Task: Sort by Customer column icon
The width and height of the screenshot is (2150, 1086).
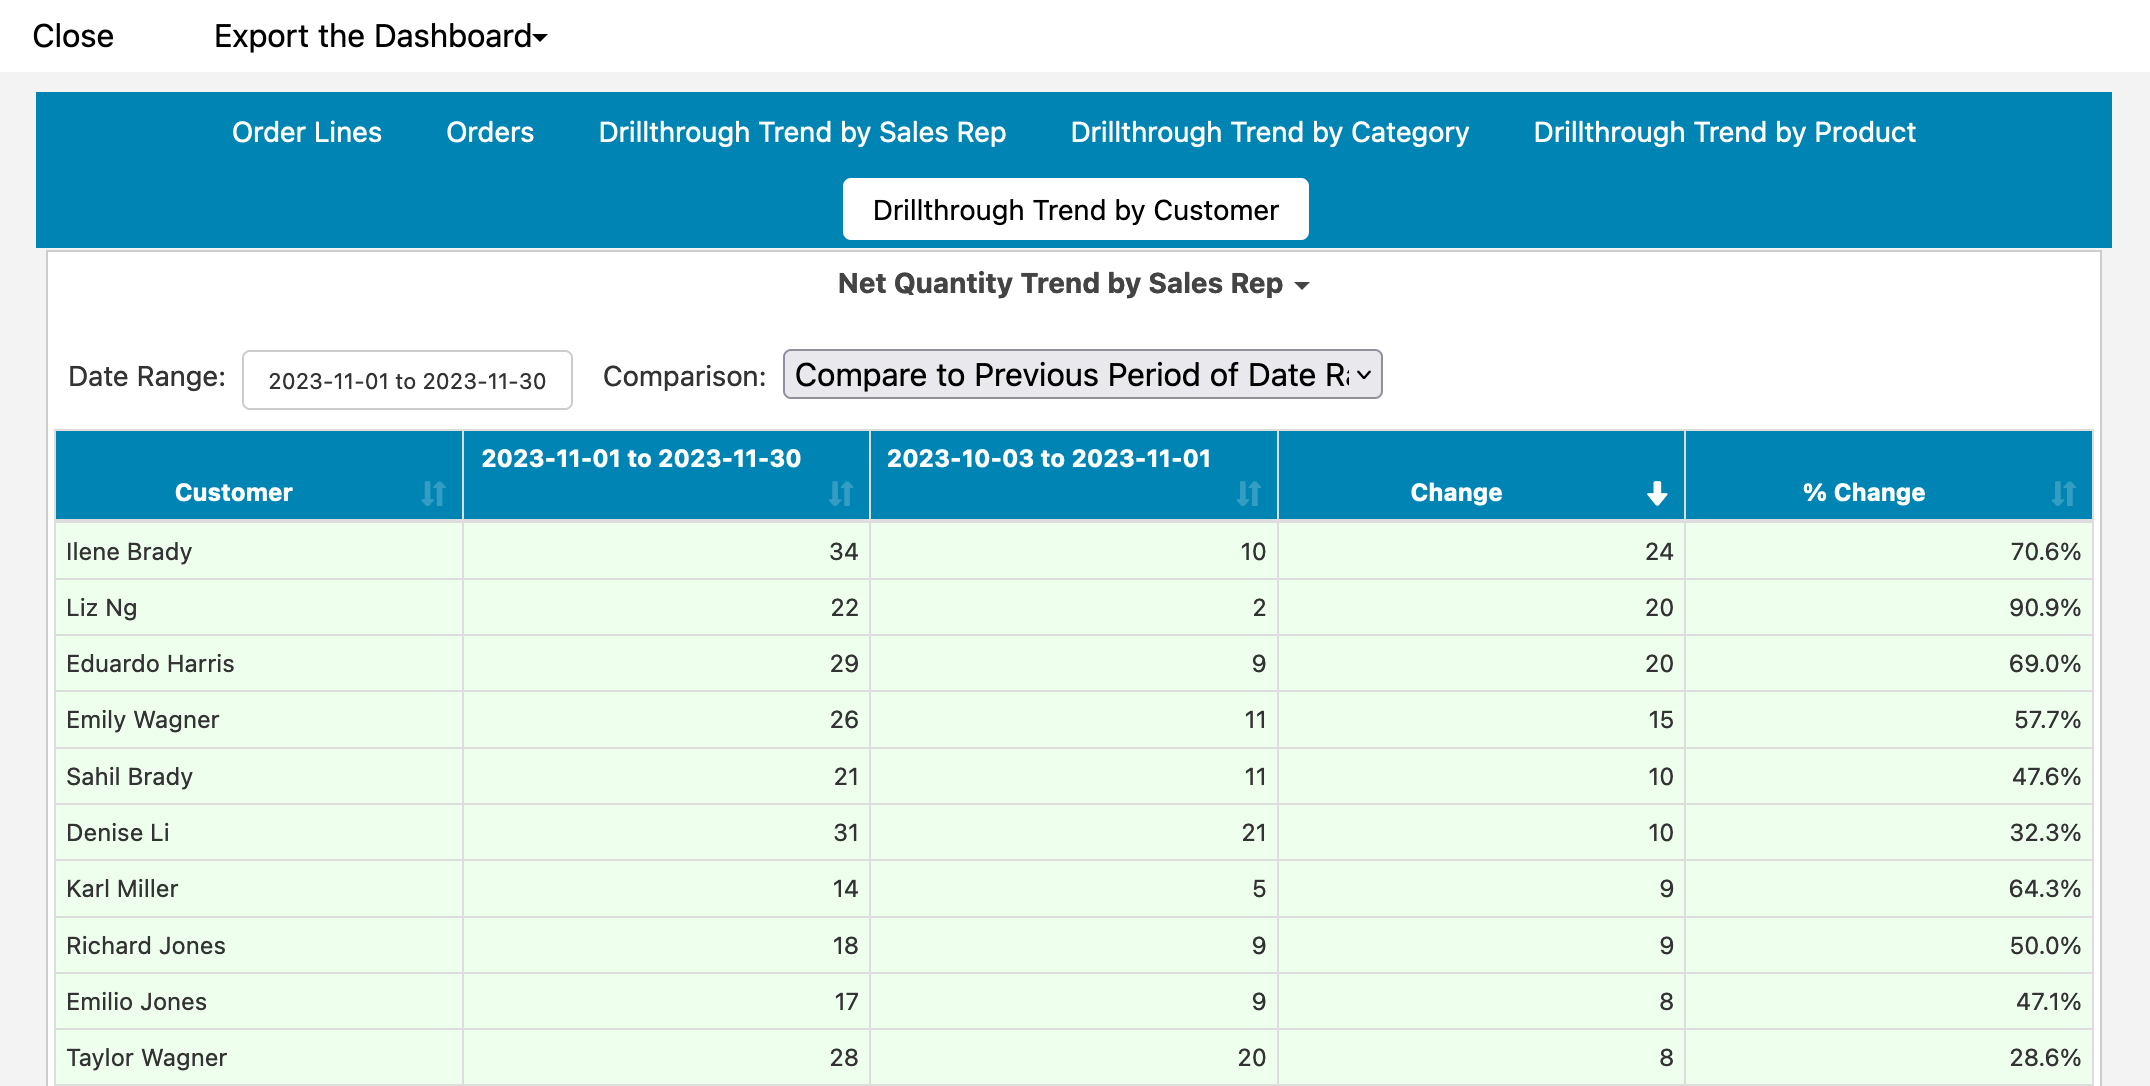Action: click(x=433, y=493)
